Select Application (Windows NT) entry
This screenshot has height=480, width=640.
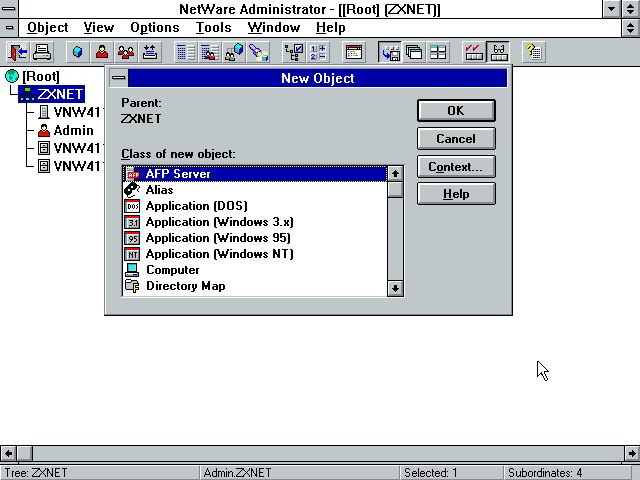click(x=255, y=253)
